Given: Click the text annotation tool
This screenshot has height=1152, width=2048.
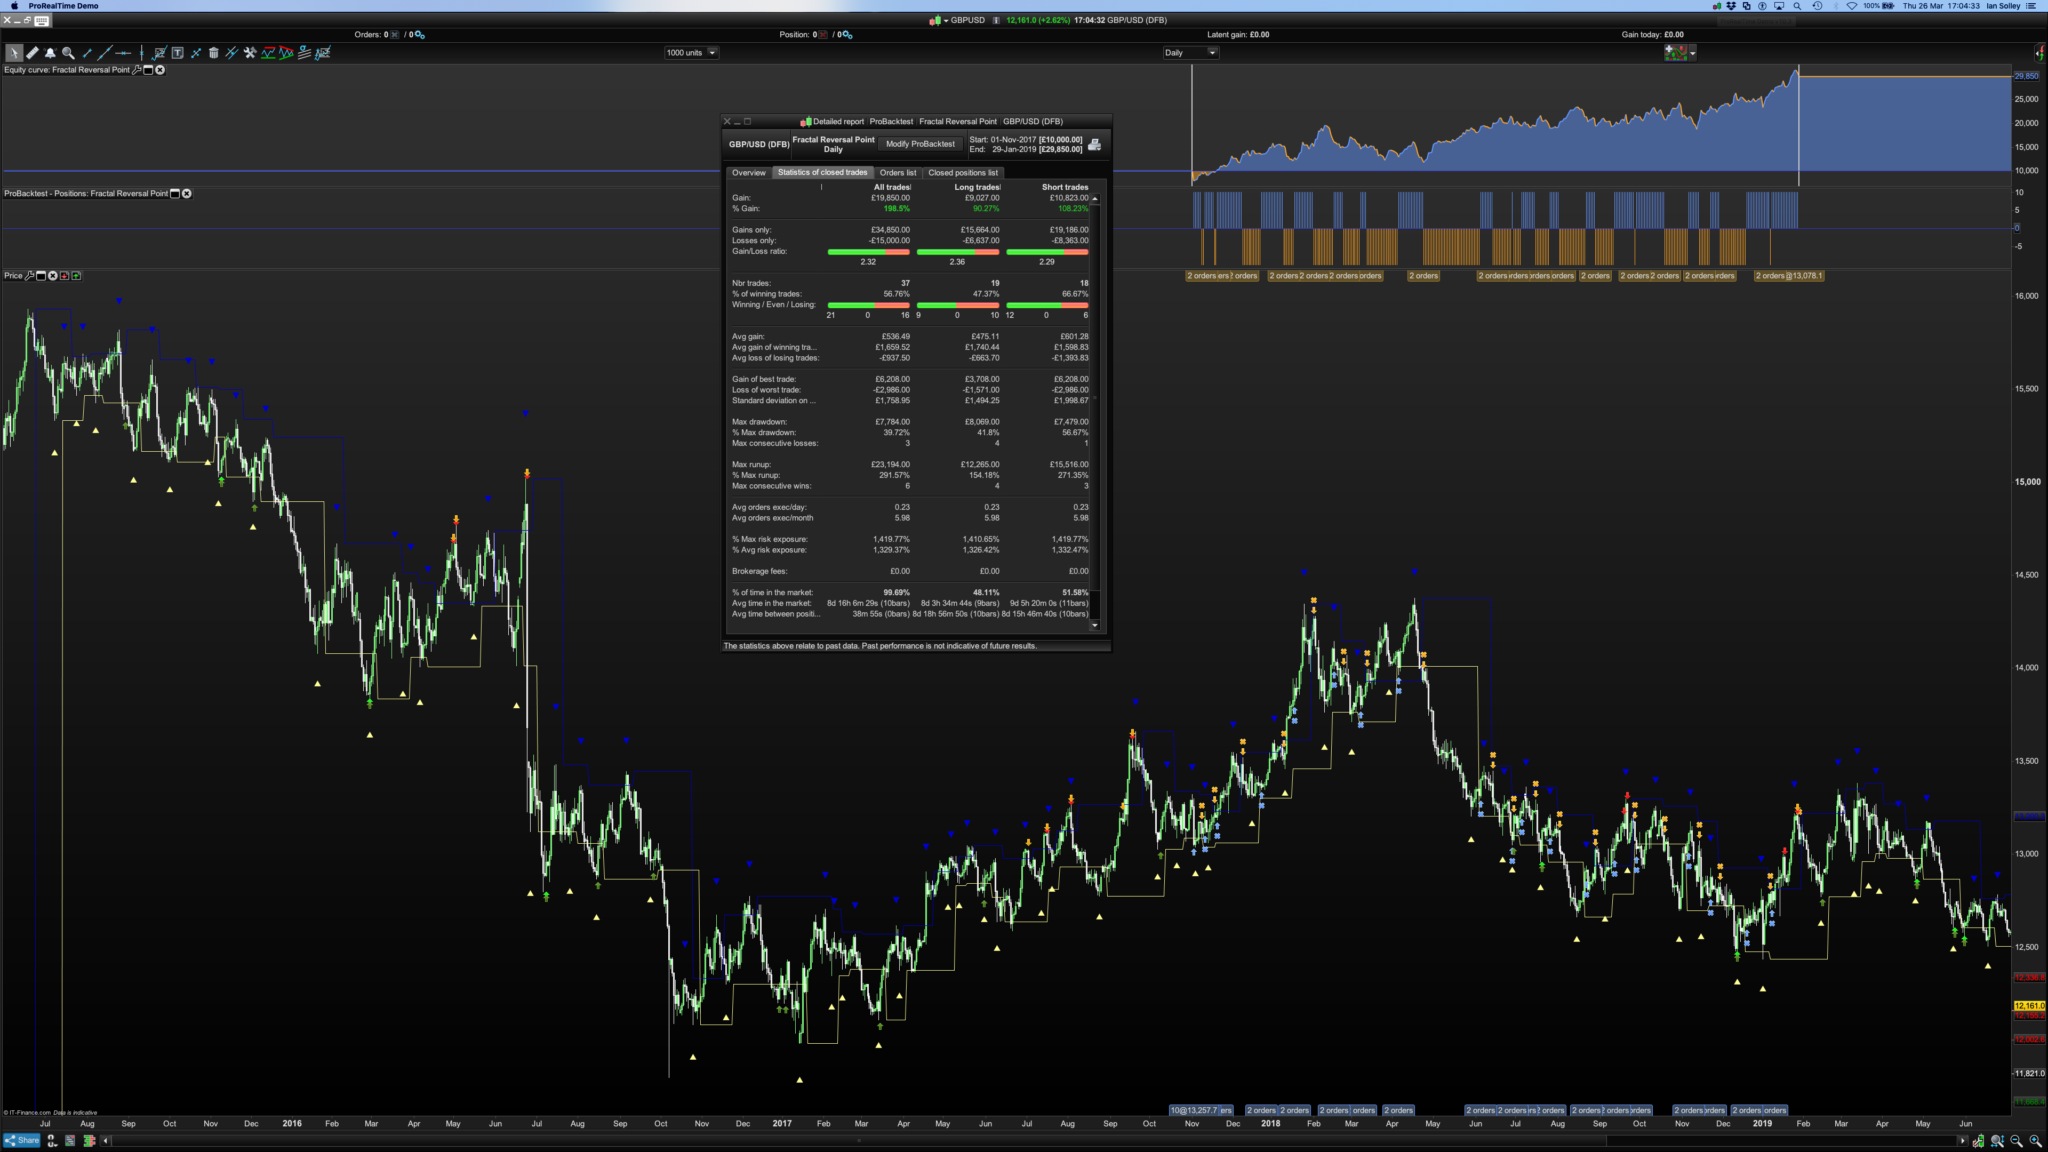Looking at the screenshot, I should (177, 53).
